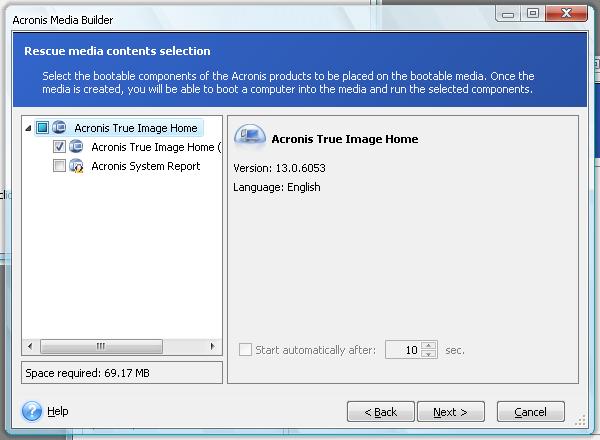
Task: Open the Help link
Action: point(58,411)
